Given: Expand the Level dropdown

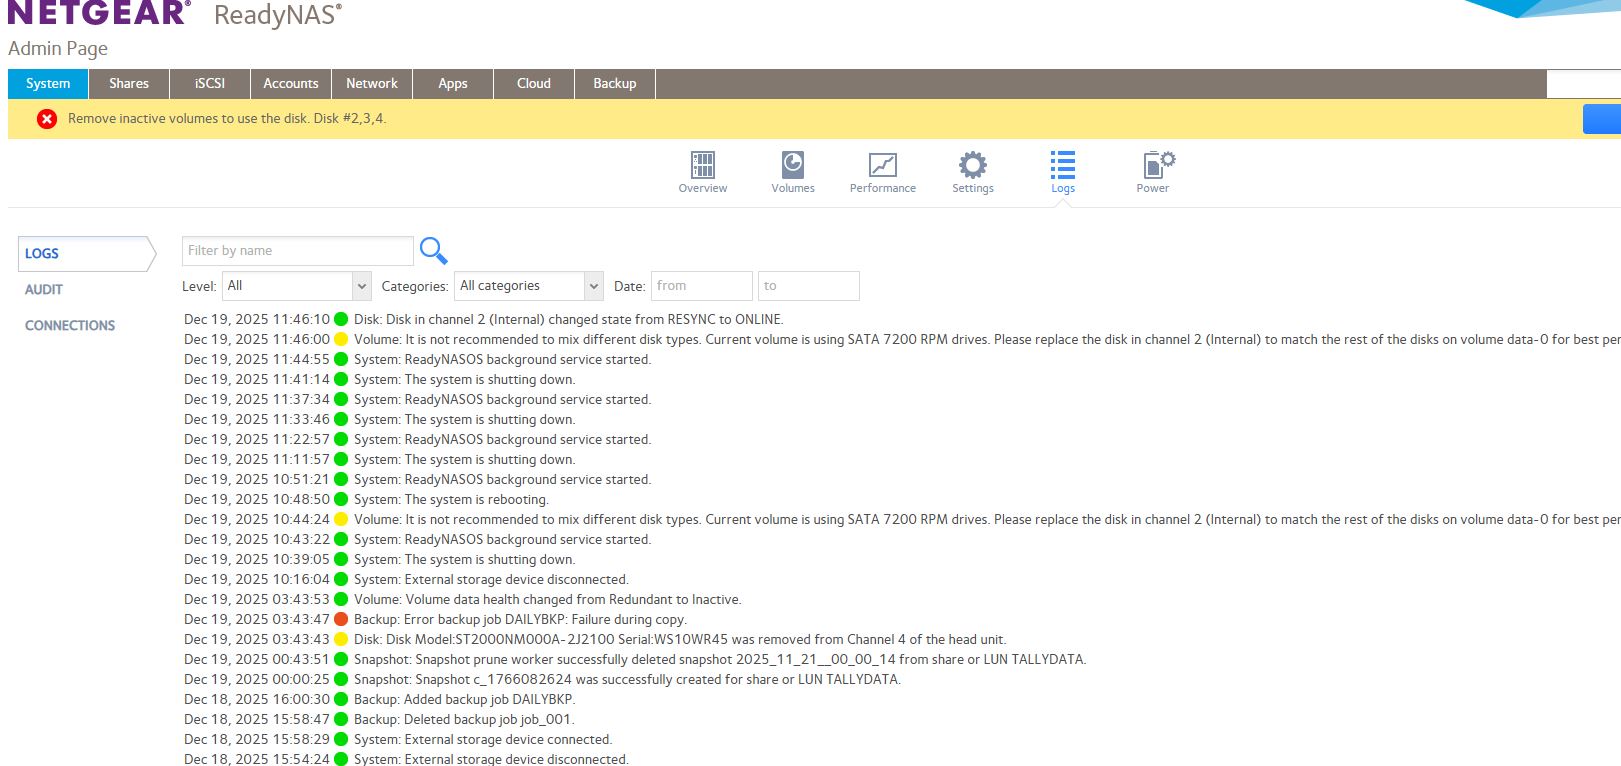Looking at the screenshot, I should (x=296, y=286).
